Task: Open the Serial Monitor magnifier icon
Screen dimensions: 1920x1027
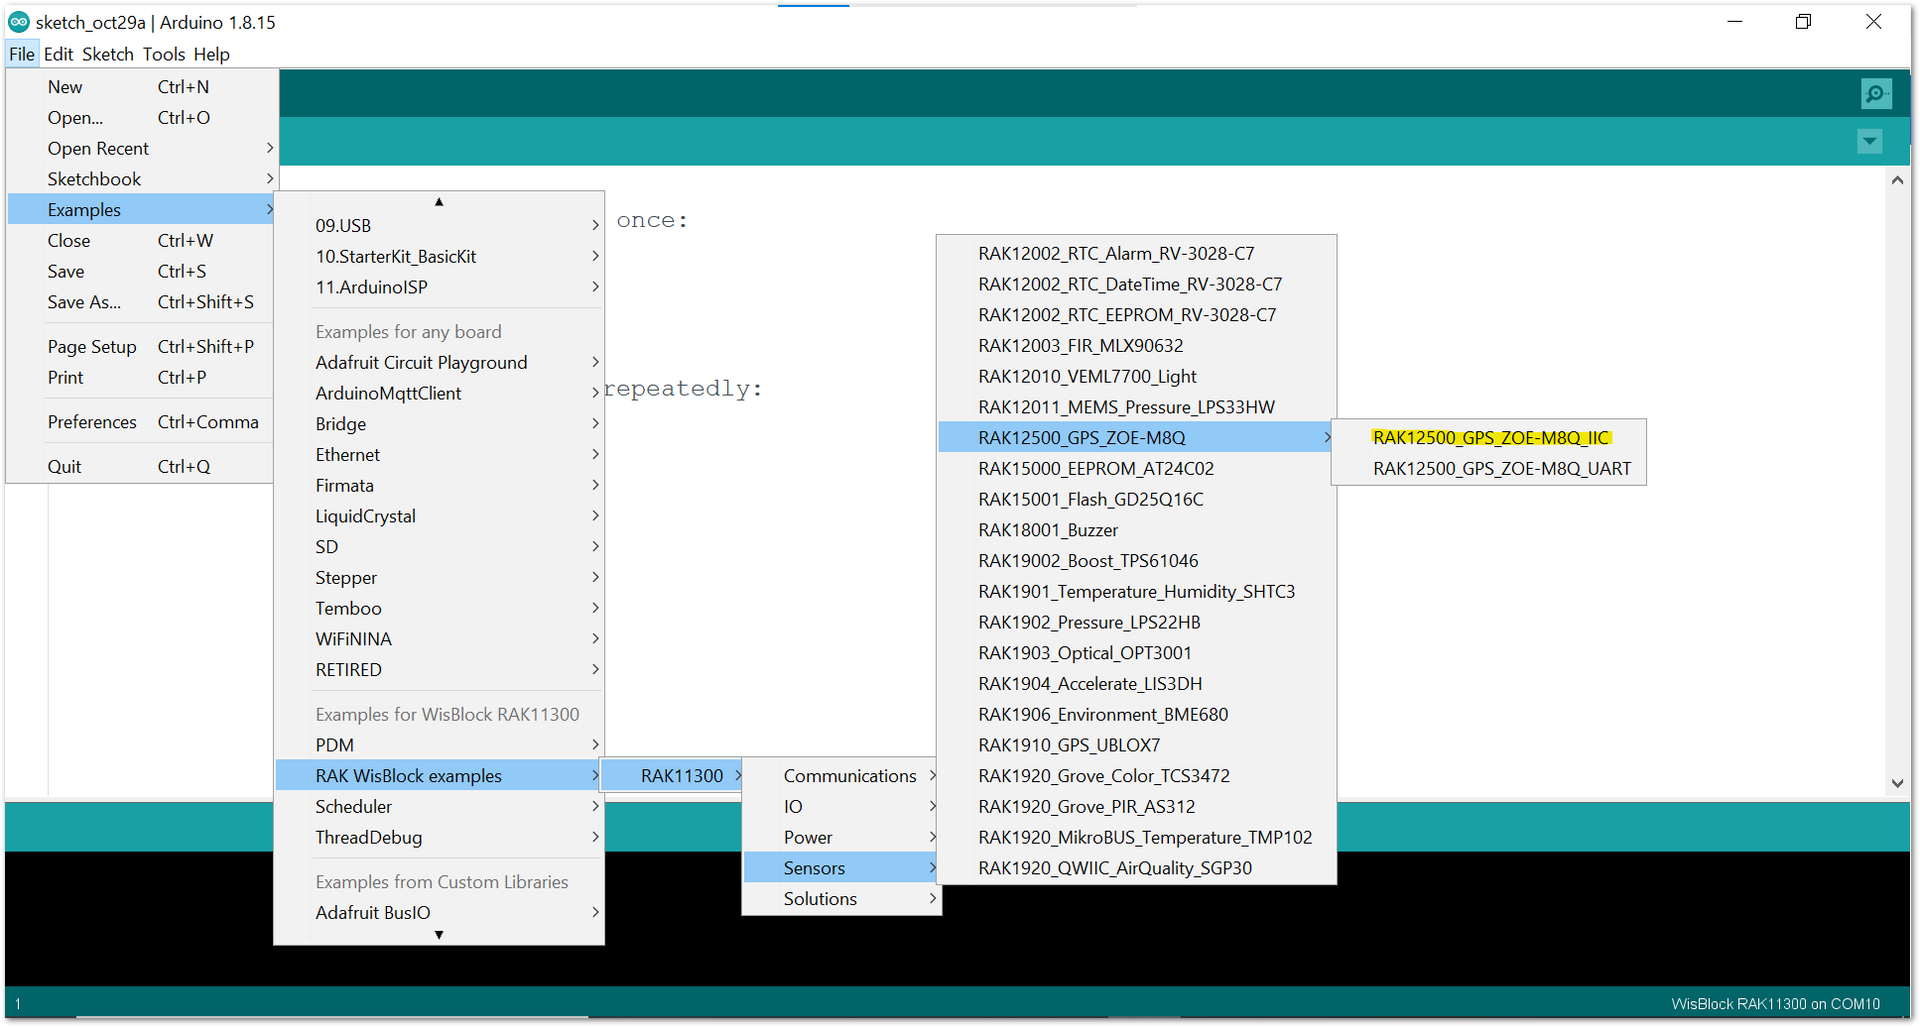Action: point(1876,94)
